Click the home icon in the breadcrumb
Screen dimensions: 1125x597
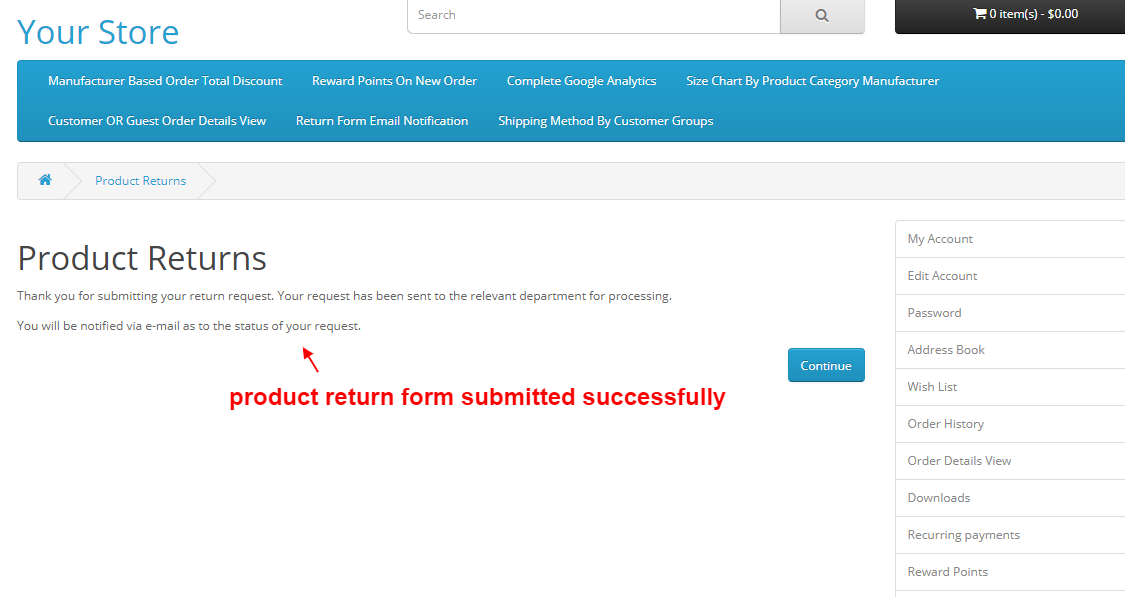point(44,180)
